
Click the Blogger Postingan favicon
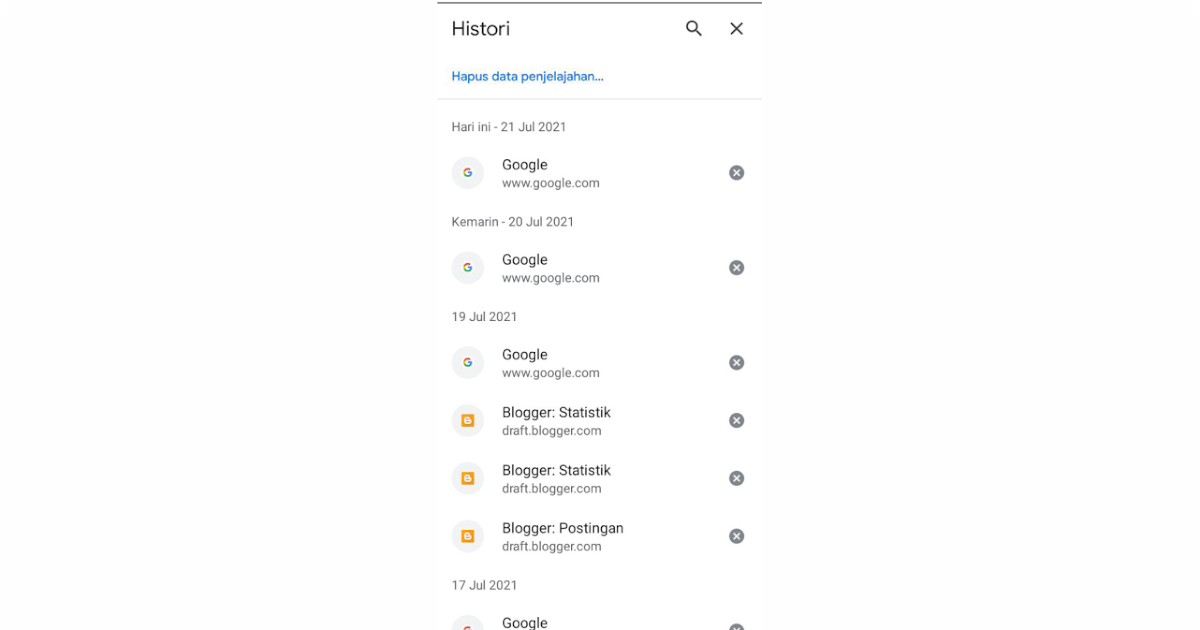pyautogui.click(x=467, y=535)
